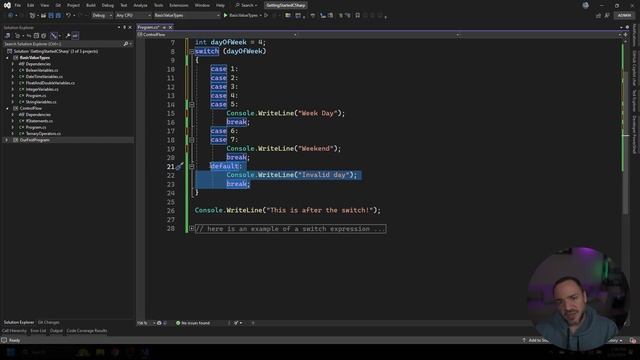Click Solution Explorer Properties wrench icon
Image resolution: width=640 pixels, height=360 pixels.
[x=68, y=36]
